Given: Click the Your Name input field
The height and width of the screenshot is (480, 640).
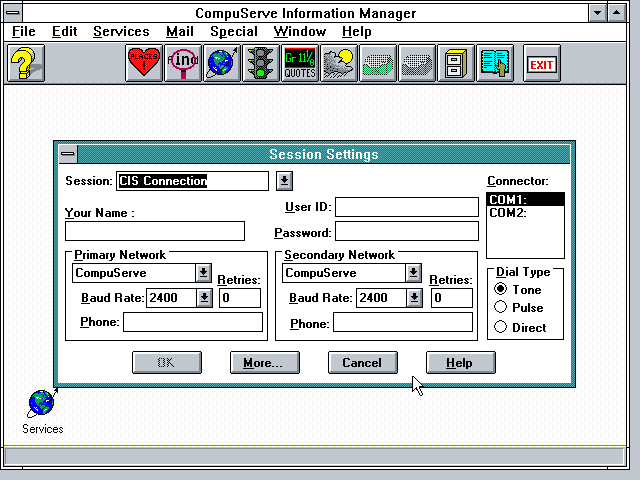Looking at the screenshot, I should tap(155, 231).
